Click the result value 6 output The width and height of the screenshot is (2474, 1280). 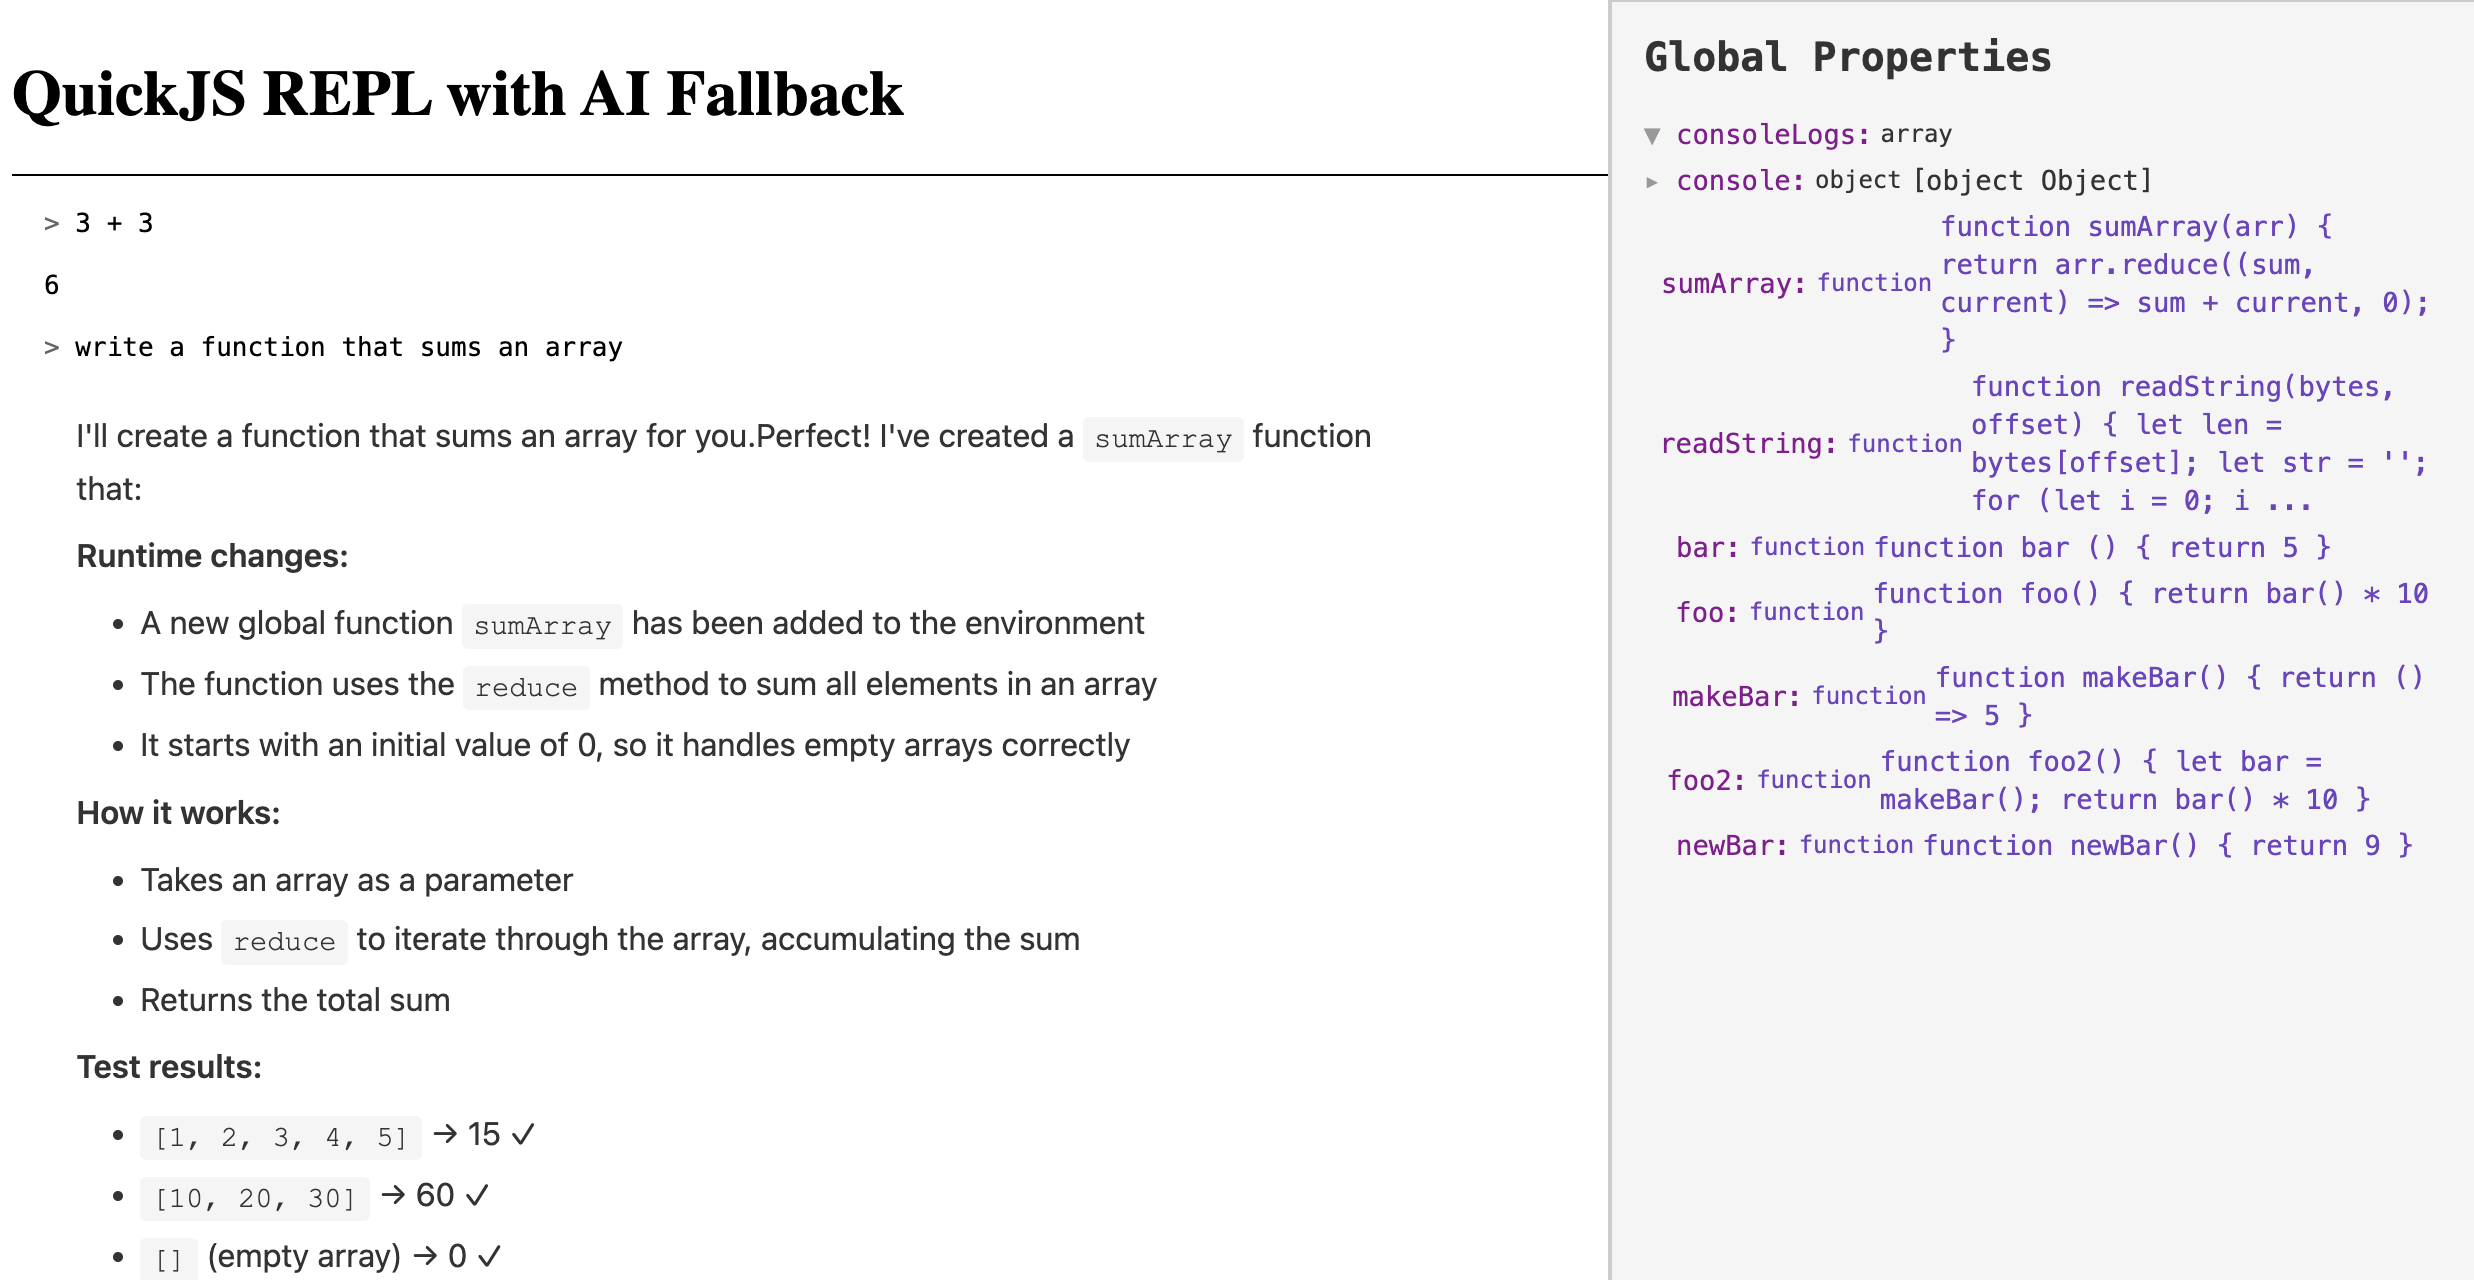coord(52,285)
